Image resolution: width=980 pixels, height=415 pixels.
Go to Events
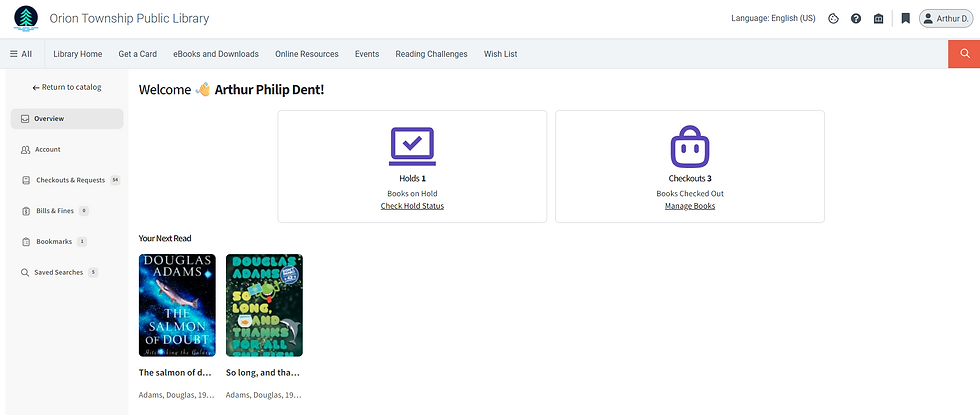click(x=367, y=54)
